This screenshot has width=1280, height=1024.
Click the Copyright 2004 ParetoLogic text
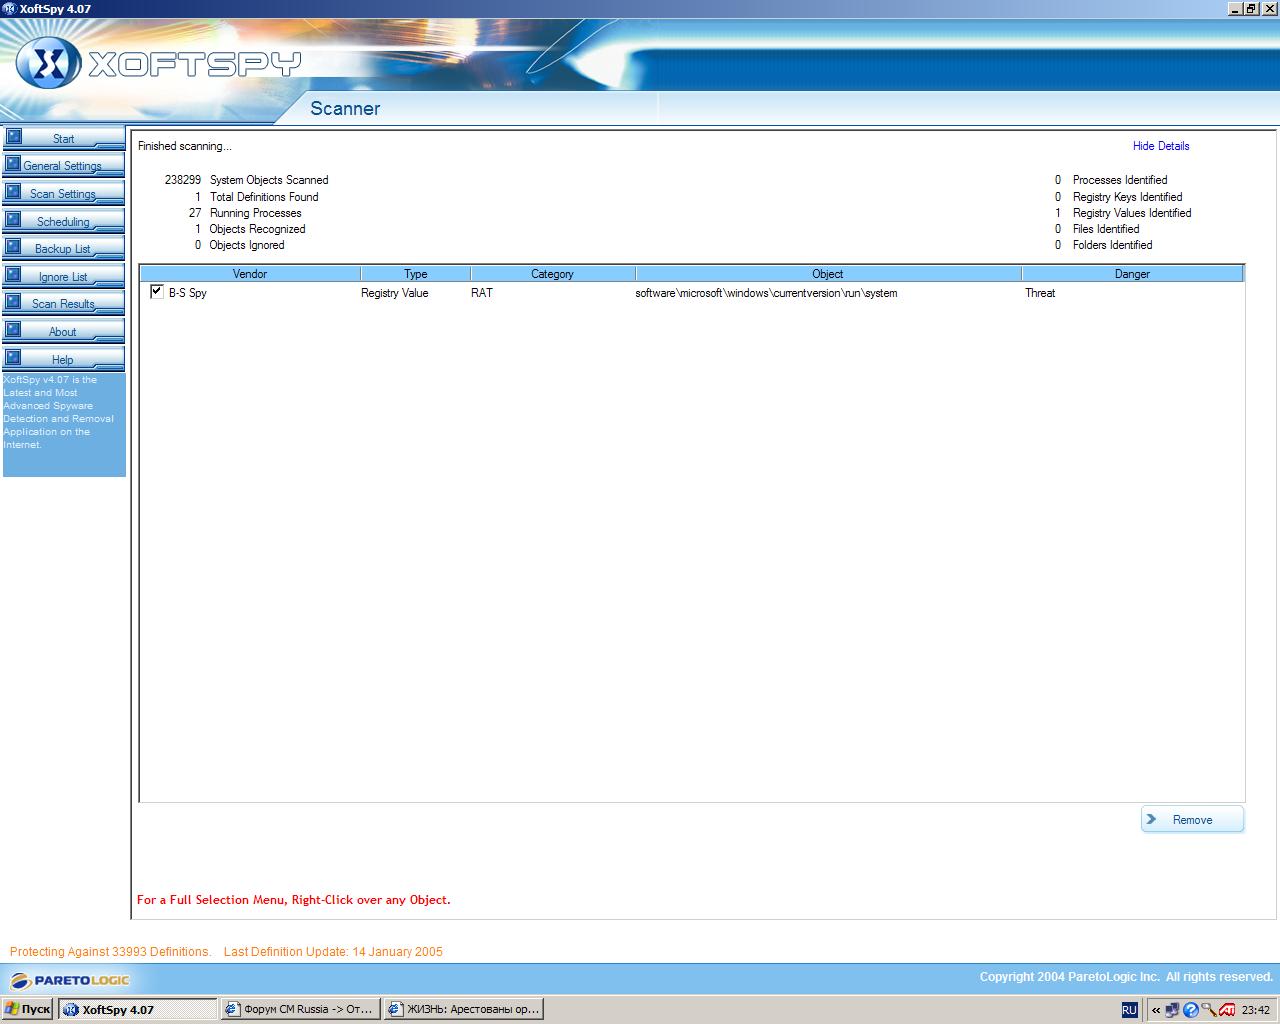[1126, 977]
